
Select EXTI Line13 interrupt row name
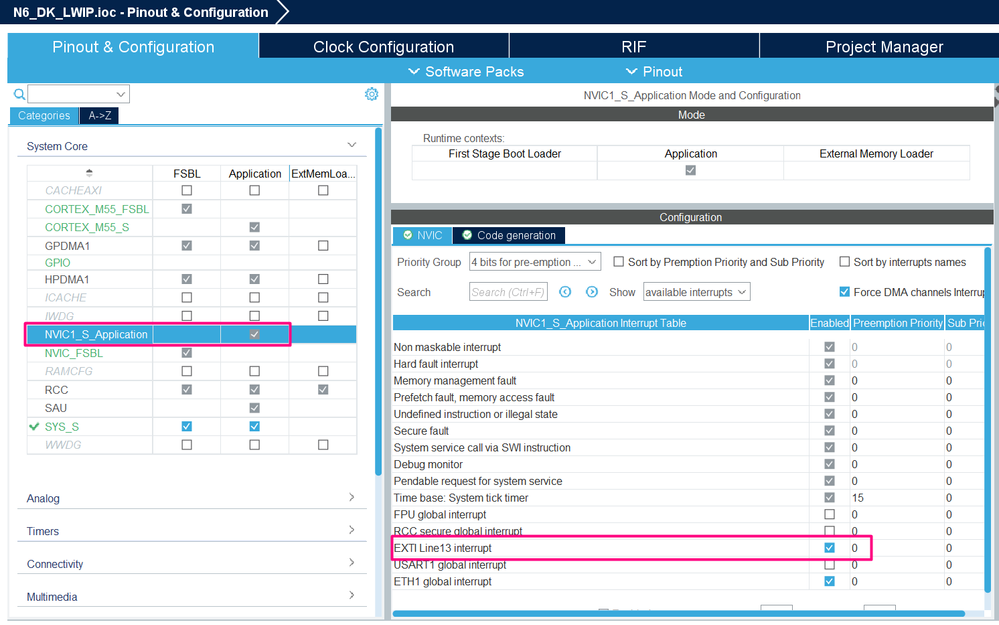point(442,548)
